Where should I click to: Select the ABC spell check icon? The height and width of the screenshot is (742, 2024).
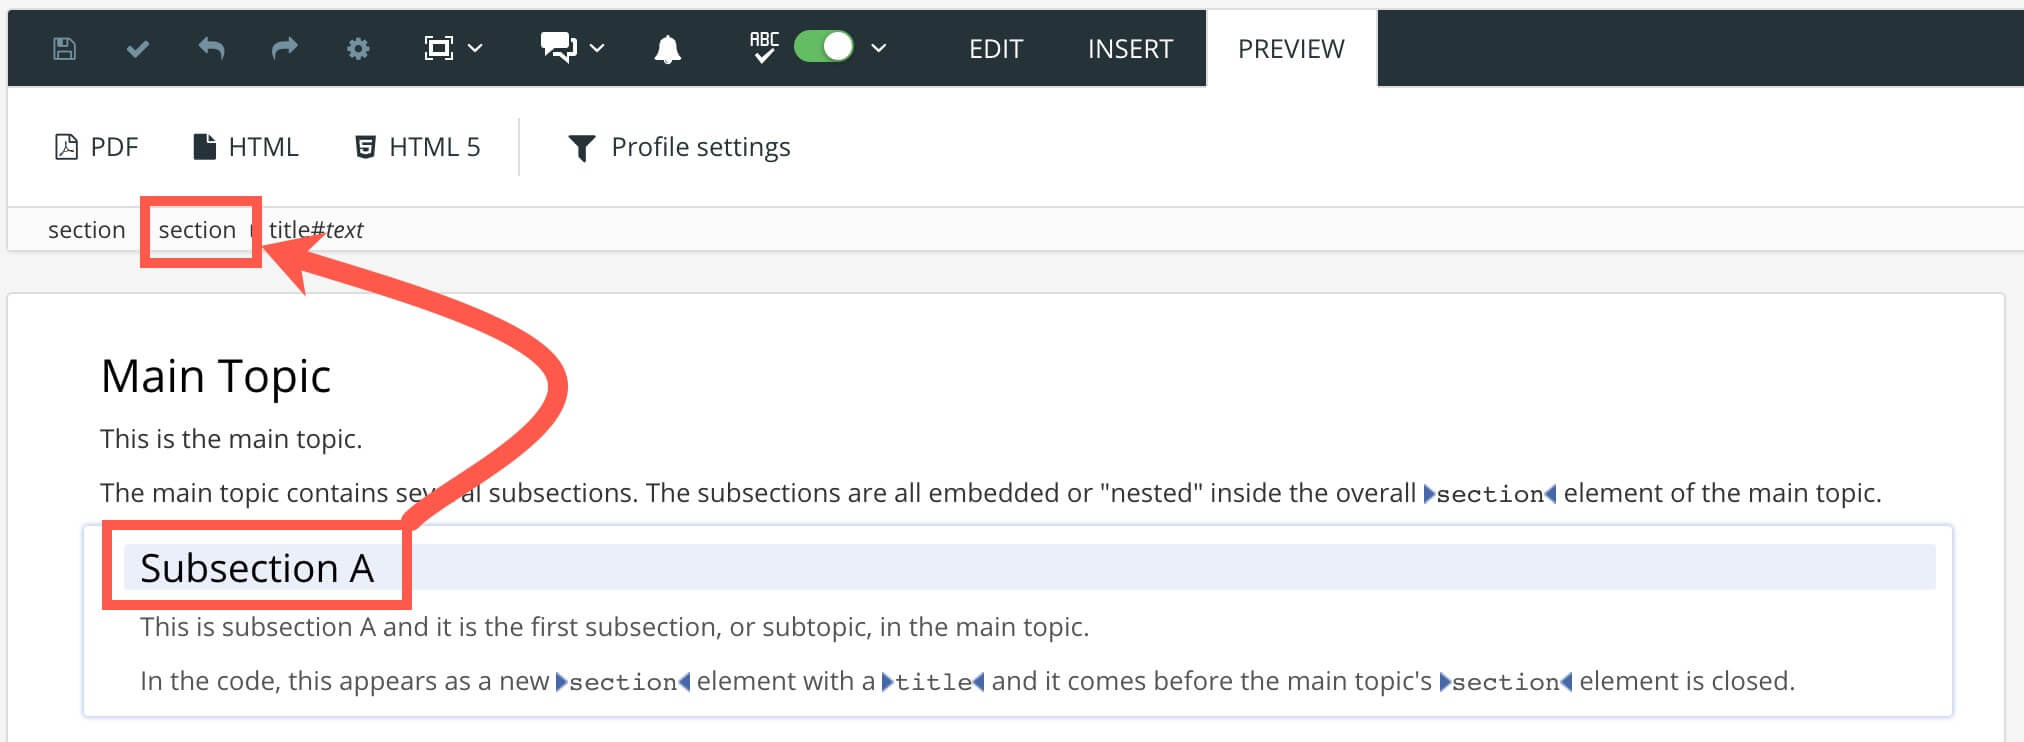point(763,47)
